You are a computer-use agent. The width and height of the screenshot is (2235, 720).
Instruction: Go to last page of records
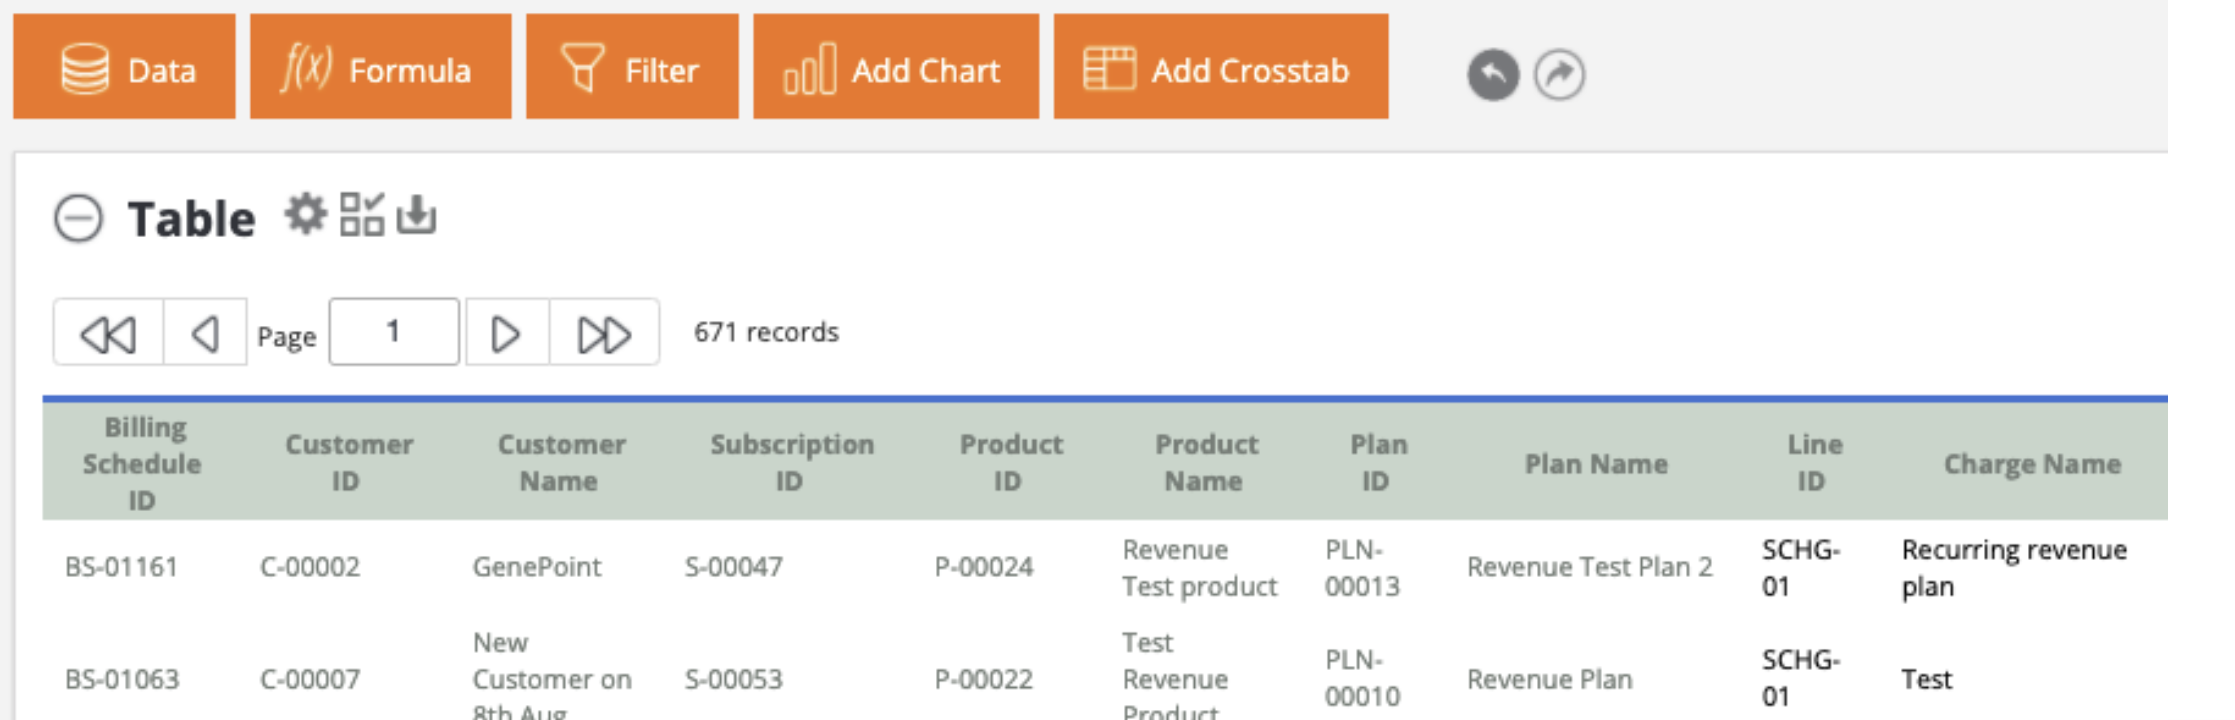(604, 333)
